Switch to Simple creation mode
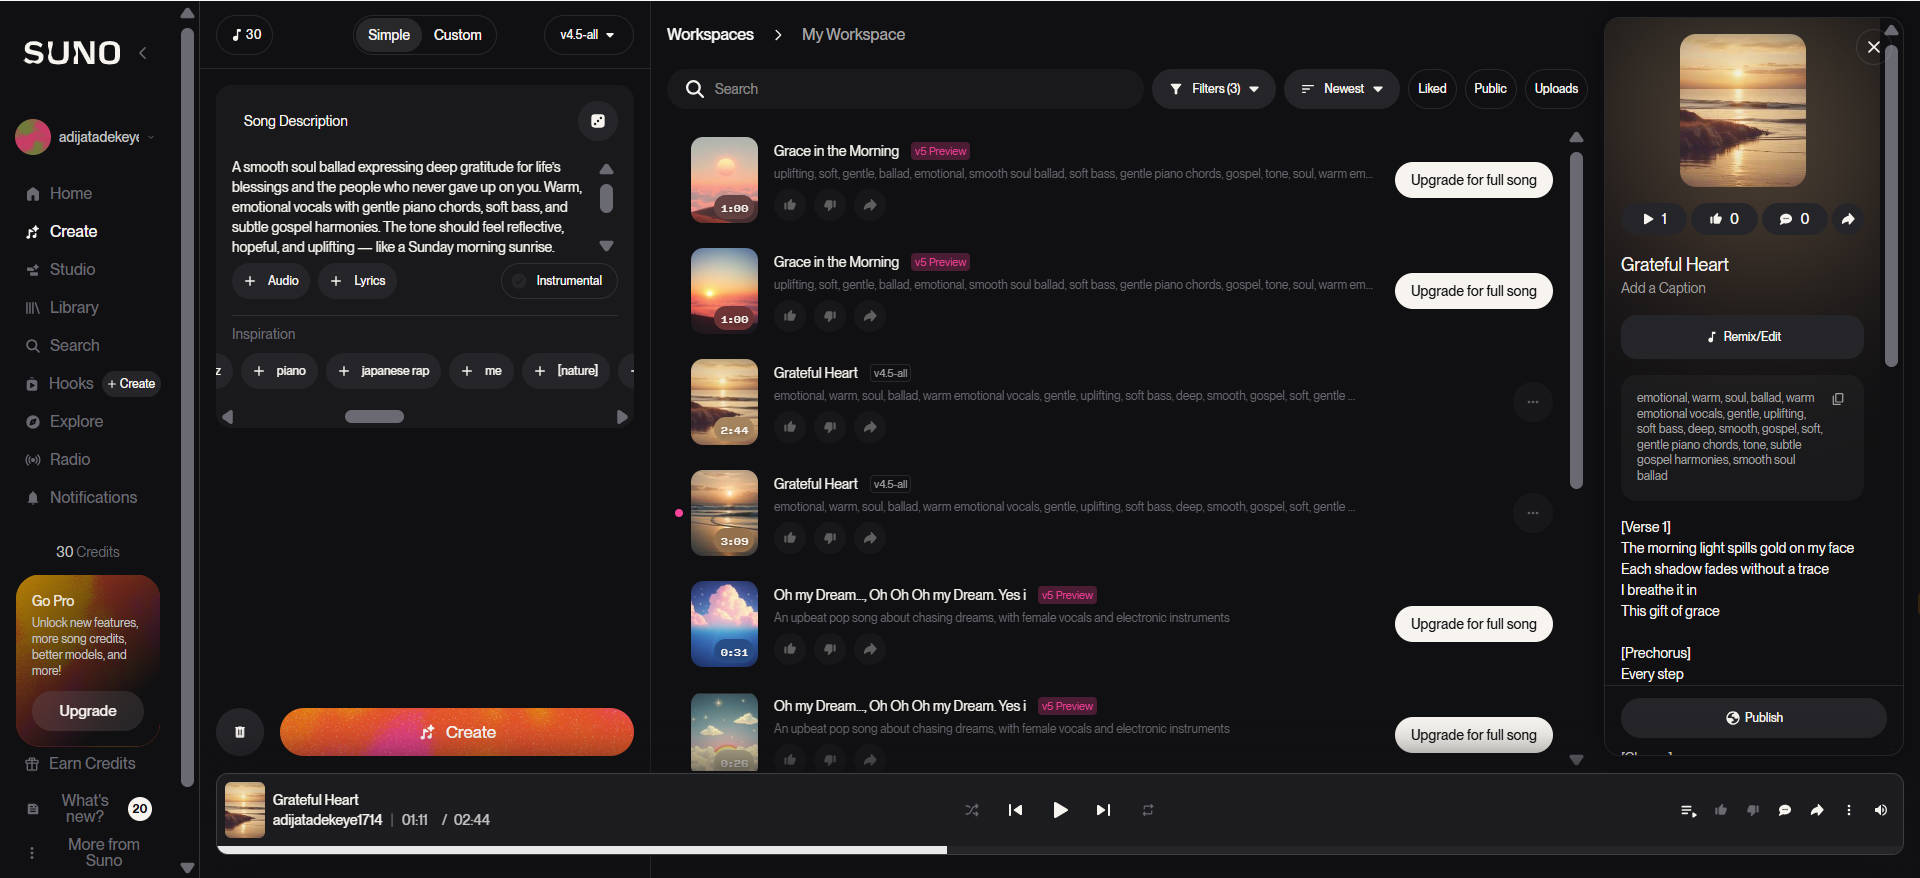 (389, 35)
